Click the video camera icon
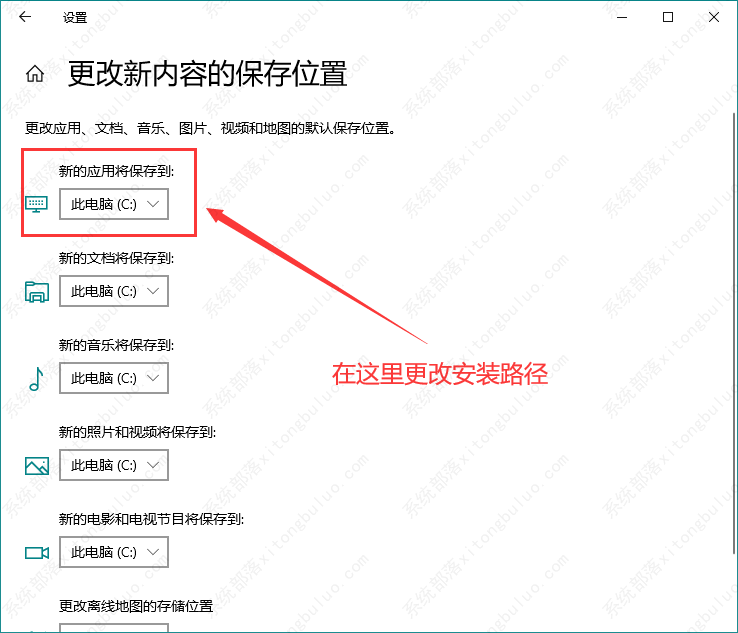 tap(36, 552)
